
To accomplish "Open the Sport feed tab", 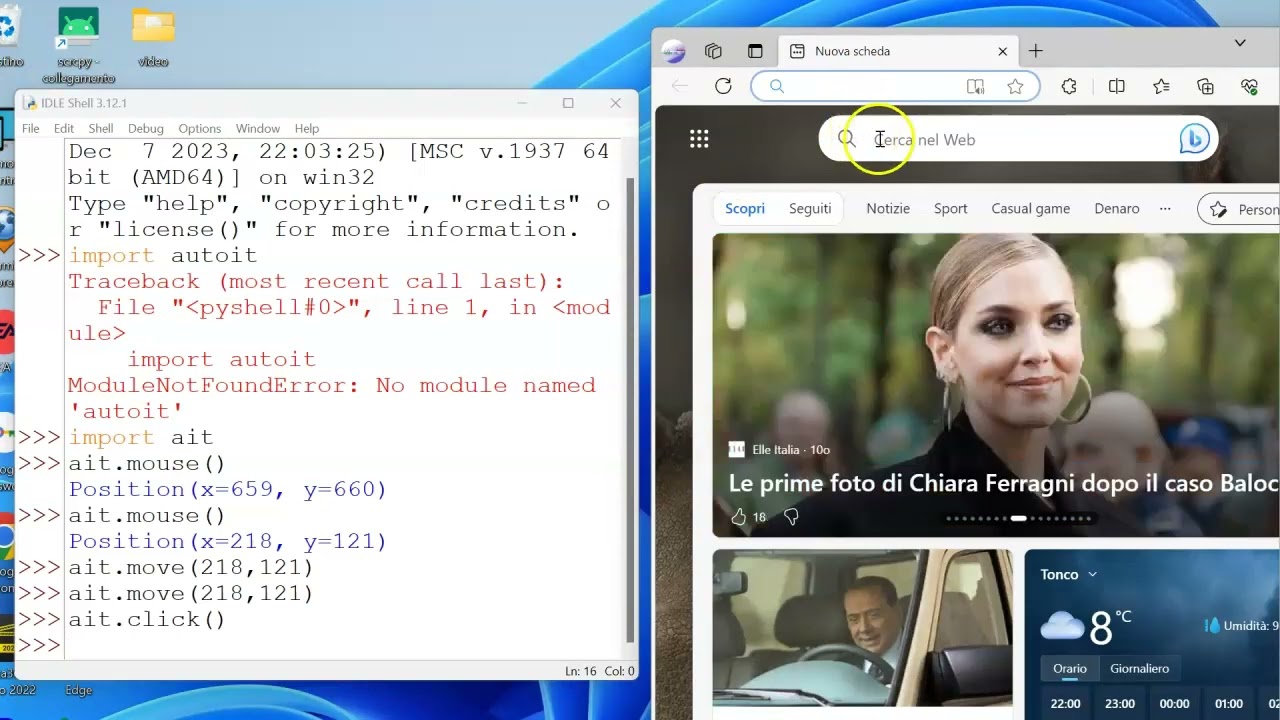I will tap(951, 209).
